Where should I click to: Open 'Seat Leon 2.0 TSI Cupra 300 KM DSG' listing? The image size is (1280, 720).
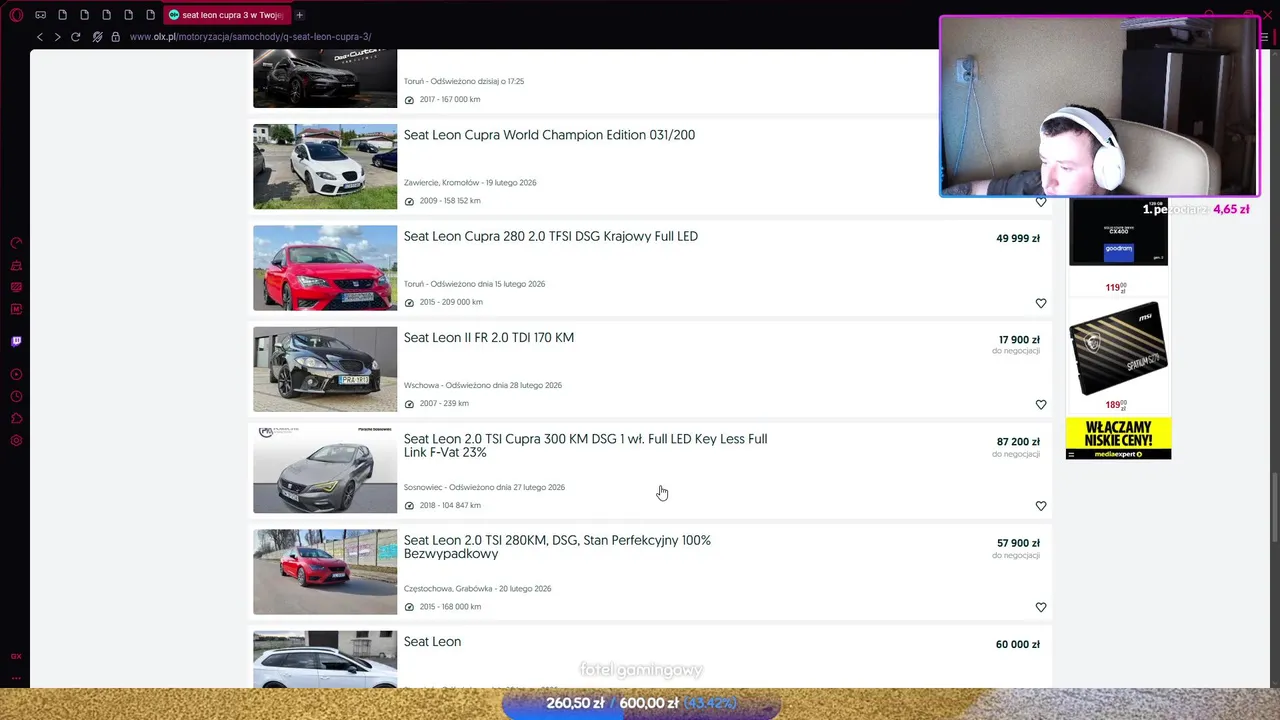tap(585, 445)
